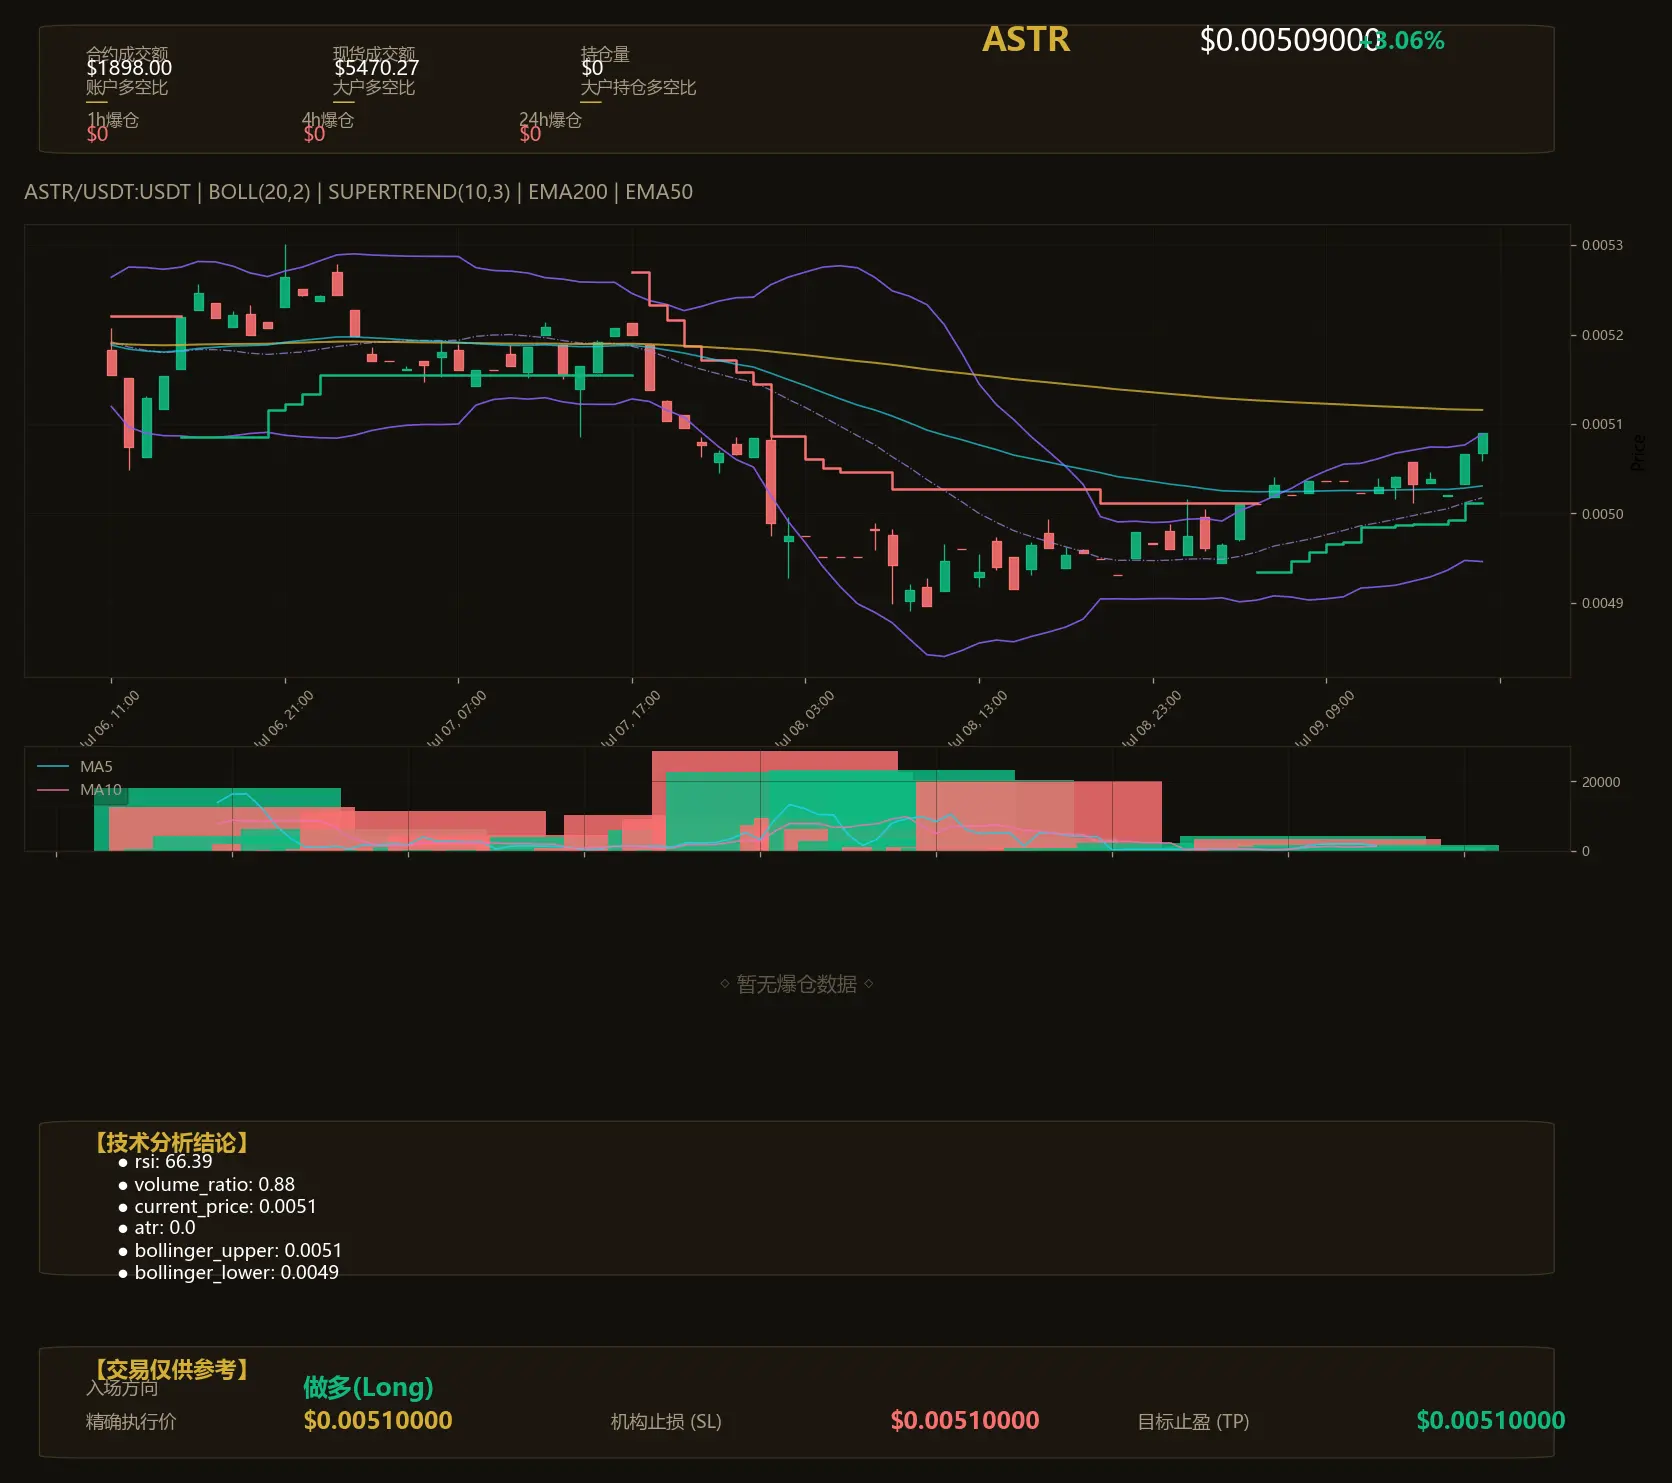Image resolution: width=1672 pixels, height=1483 pixels.
Task: Click the red stop-loss value $0.00510000
Action: click(x=965, y=1420)
